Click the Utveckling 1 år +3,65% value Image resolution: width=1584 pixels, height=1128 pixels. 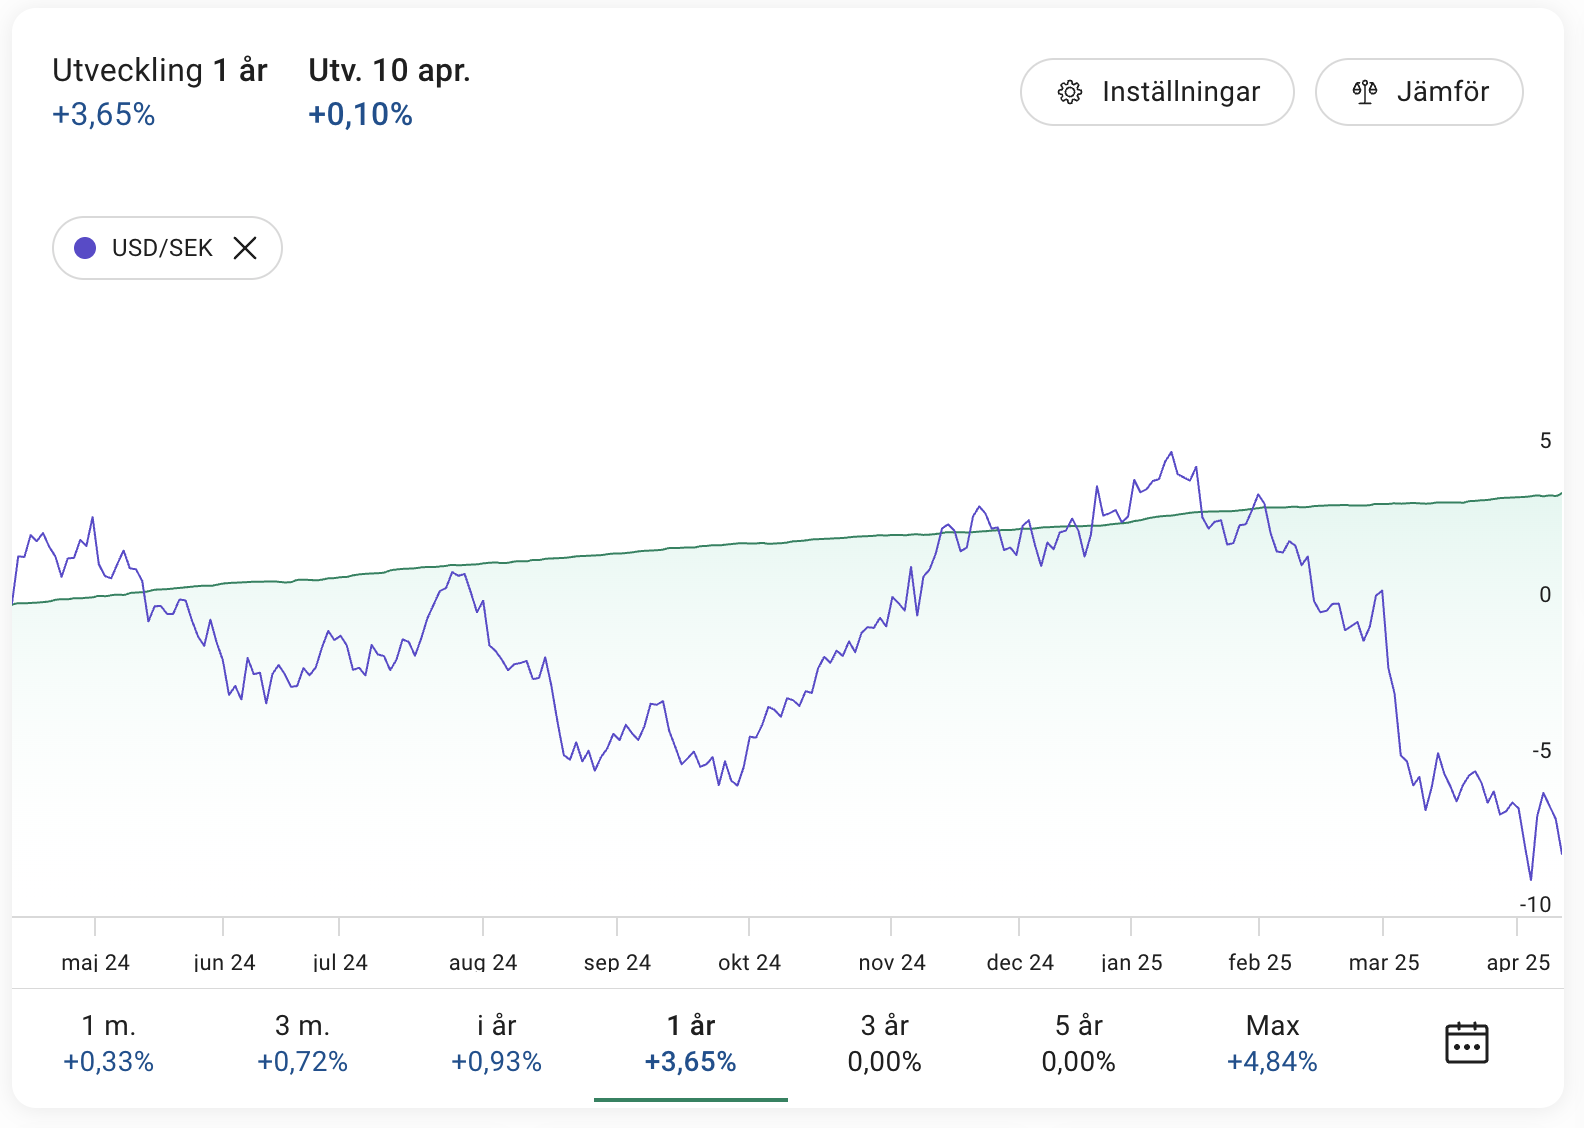click(104, 115)
